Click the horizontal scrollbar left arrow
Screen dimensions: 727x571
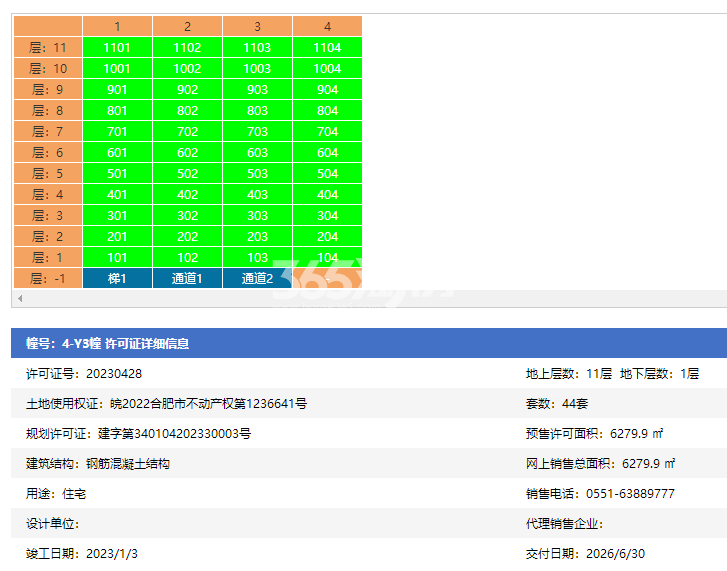pyautogui.click(x=20, y=298)
